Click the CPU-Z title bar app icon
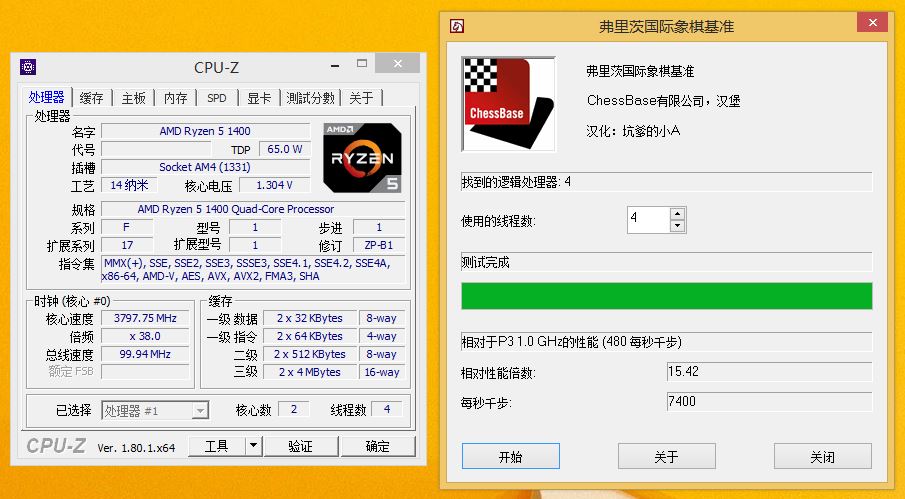 (x=28, y=67)
